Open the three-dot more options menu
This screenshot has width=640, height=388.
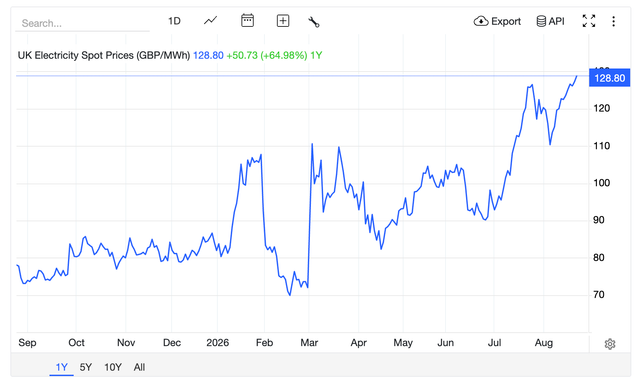point(613,21)
